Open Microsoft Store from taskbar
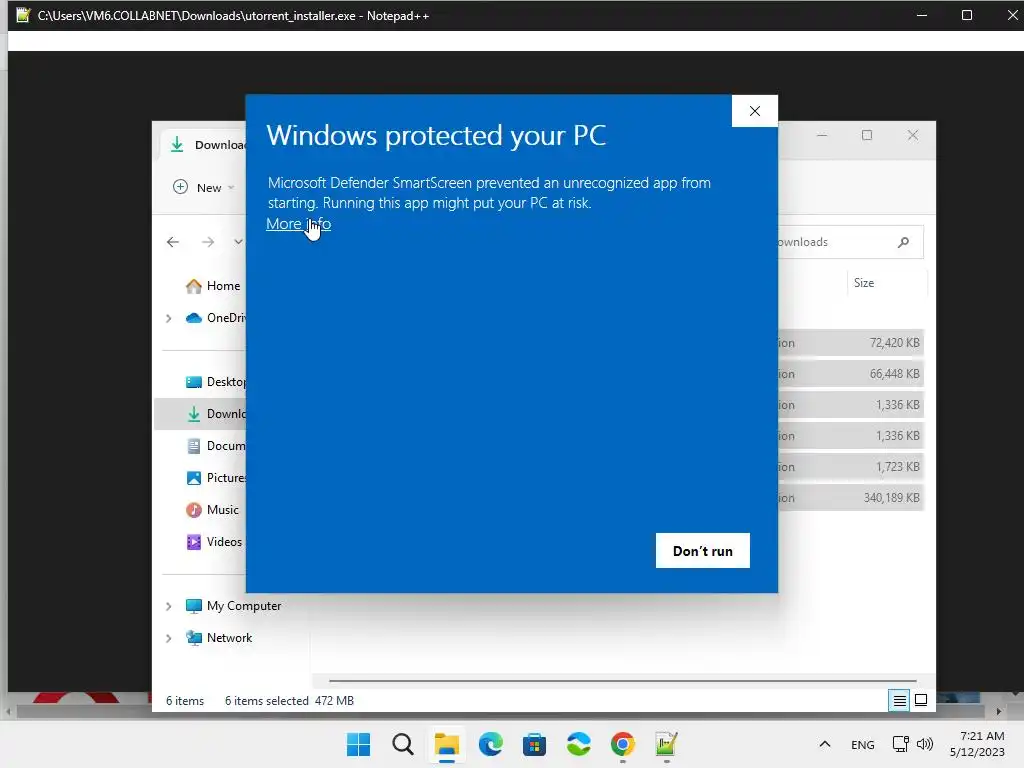Image resolution: width=1024 pixels, height=768 pixels. click(x=534, y=744)
